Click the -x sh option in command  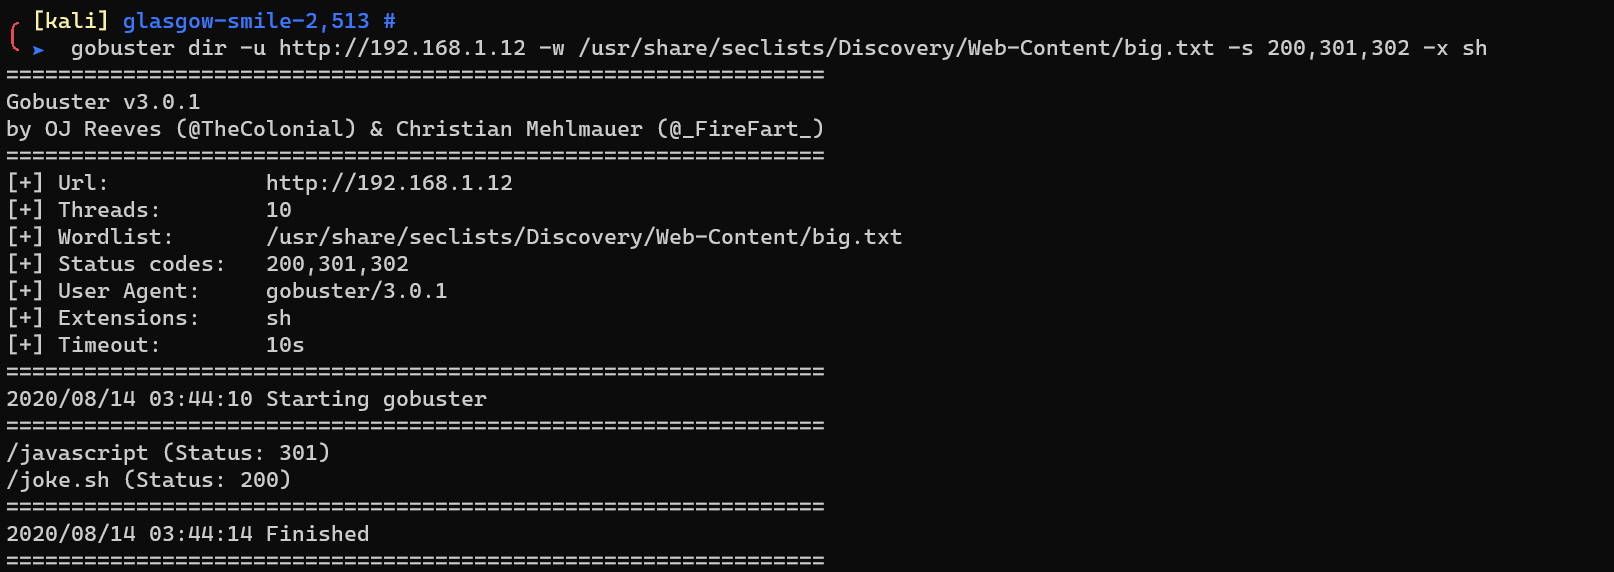[1455, 48]
